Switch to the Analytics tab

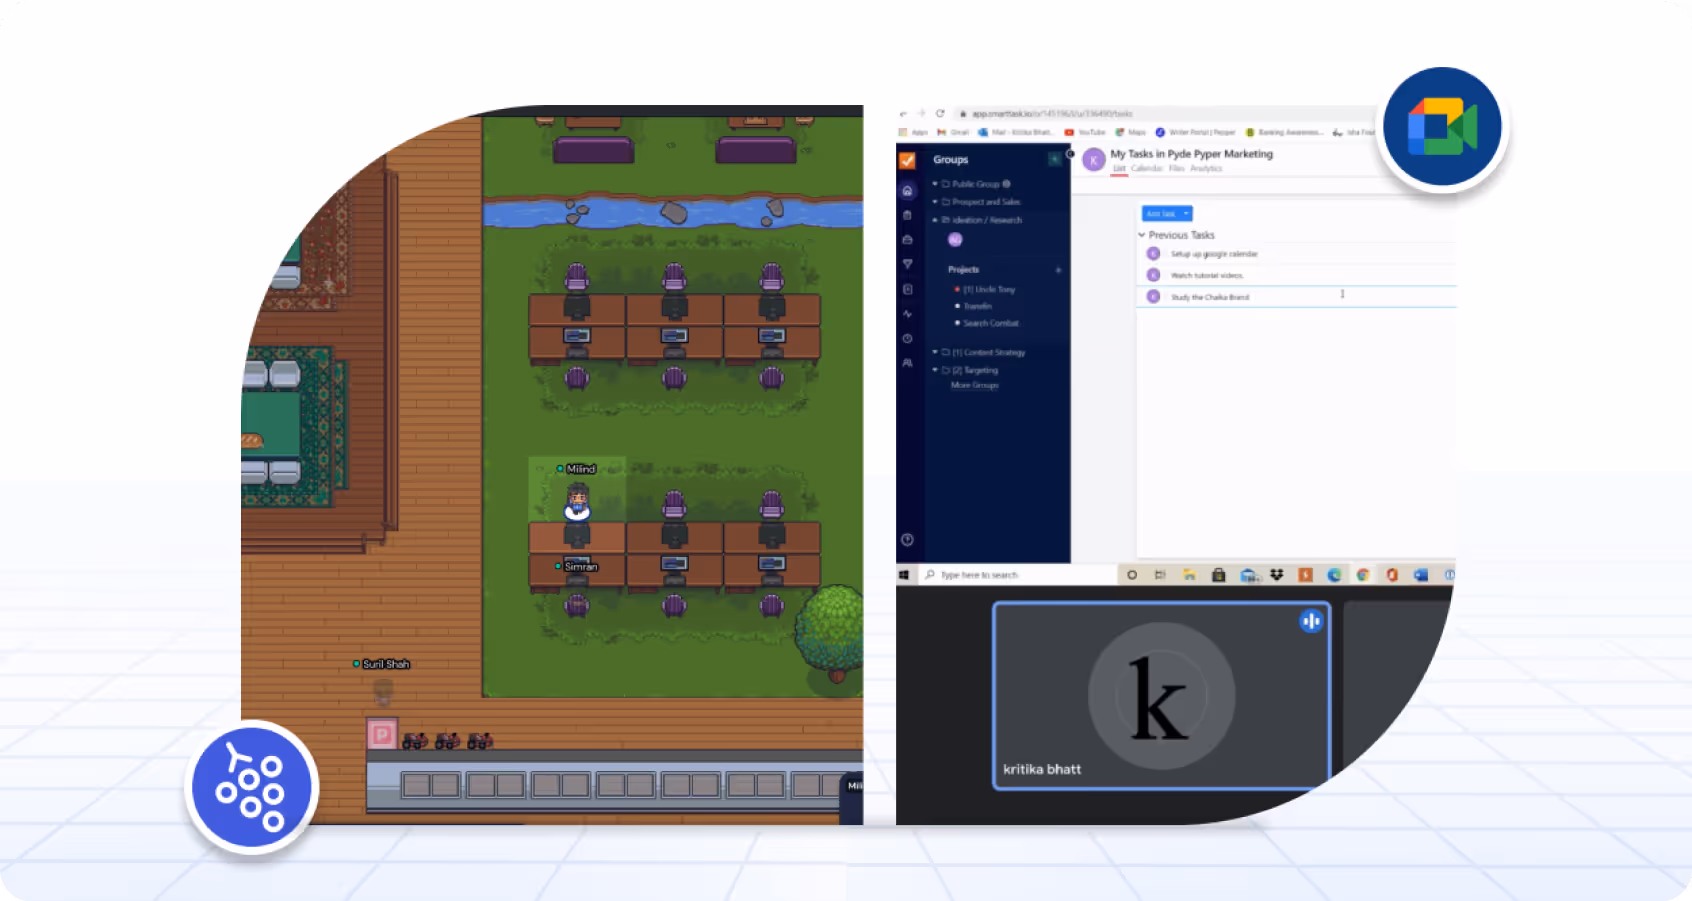pyautogui.click(x=1206, y=169)
